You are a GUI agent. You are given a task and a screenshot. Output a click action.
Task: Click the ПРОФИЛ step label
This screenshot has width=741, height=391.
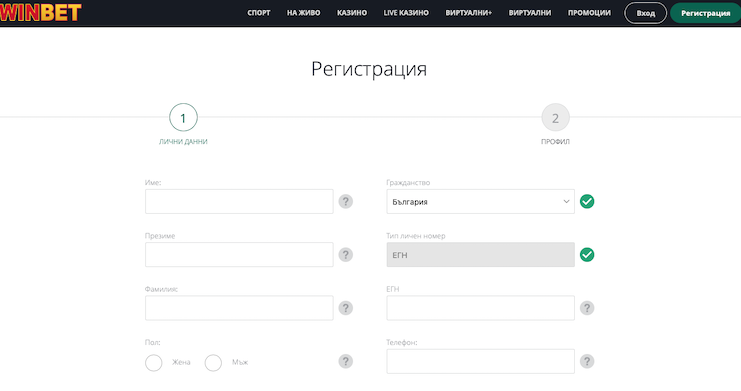(555, 141)
